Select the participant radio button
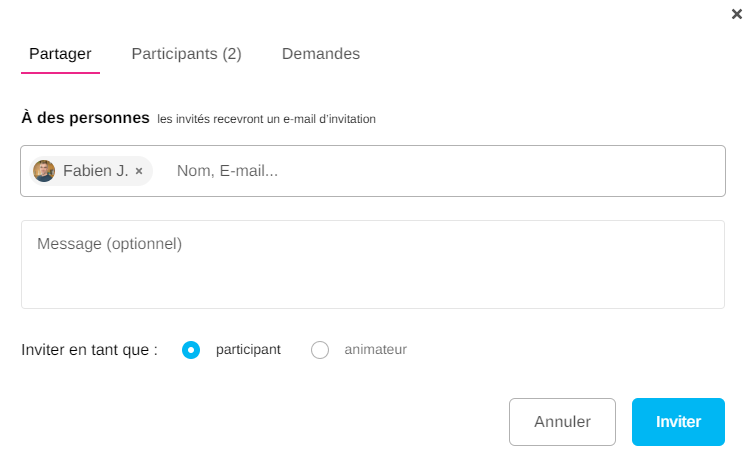This screenshot has height=467, width=750. point(191,350)
